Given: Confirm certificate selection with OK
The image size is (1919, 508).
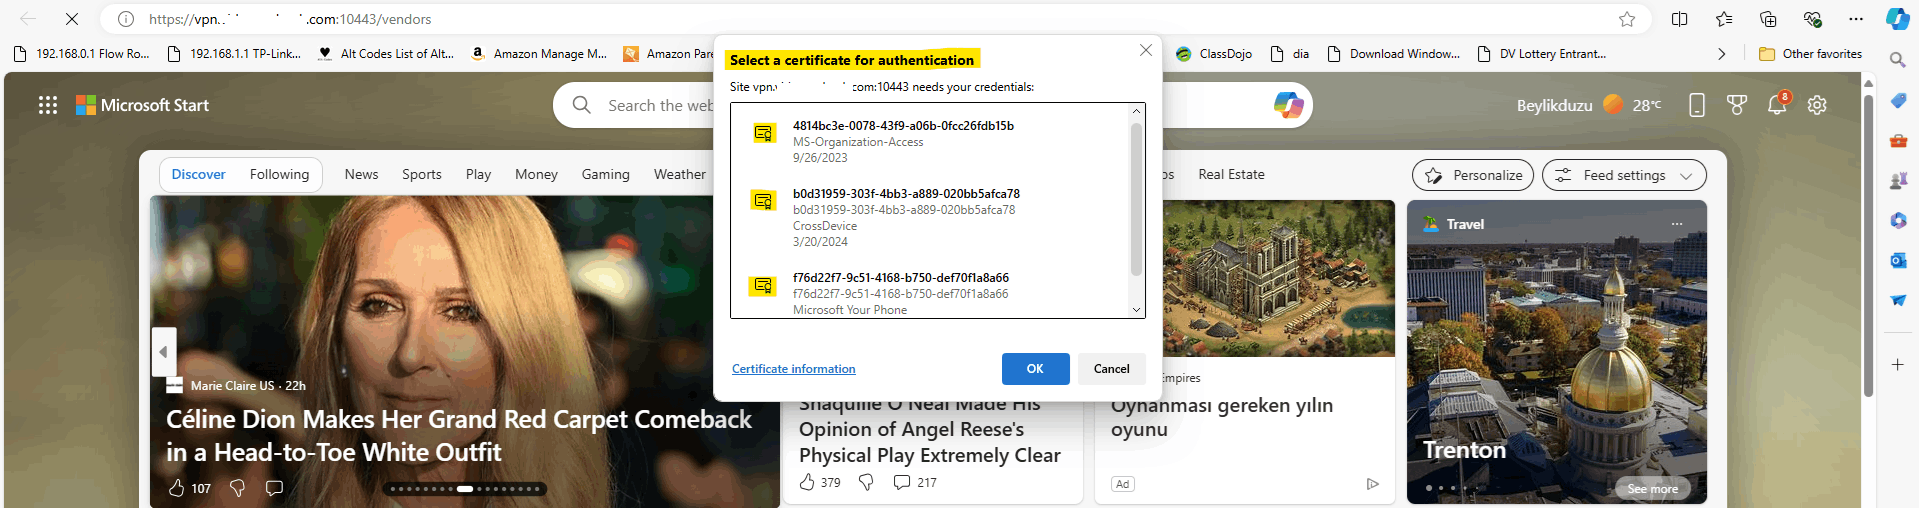Looking at the screenshot, I should point(1035,369).
